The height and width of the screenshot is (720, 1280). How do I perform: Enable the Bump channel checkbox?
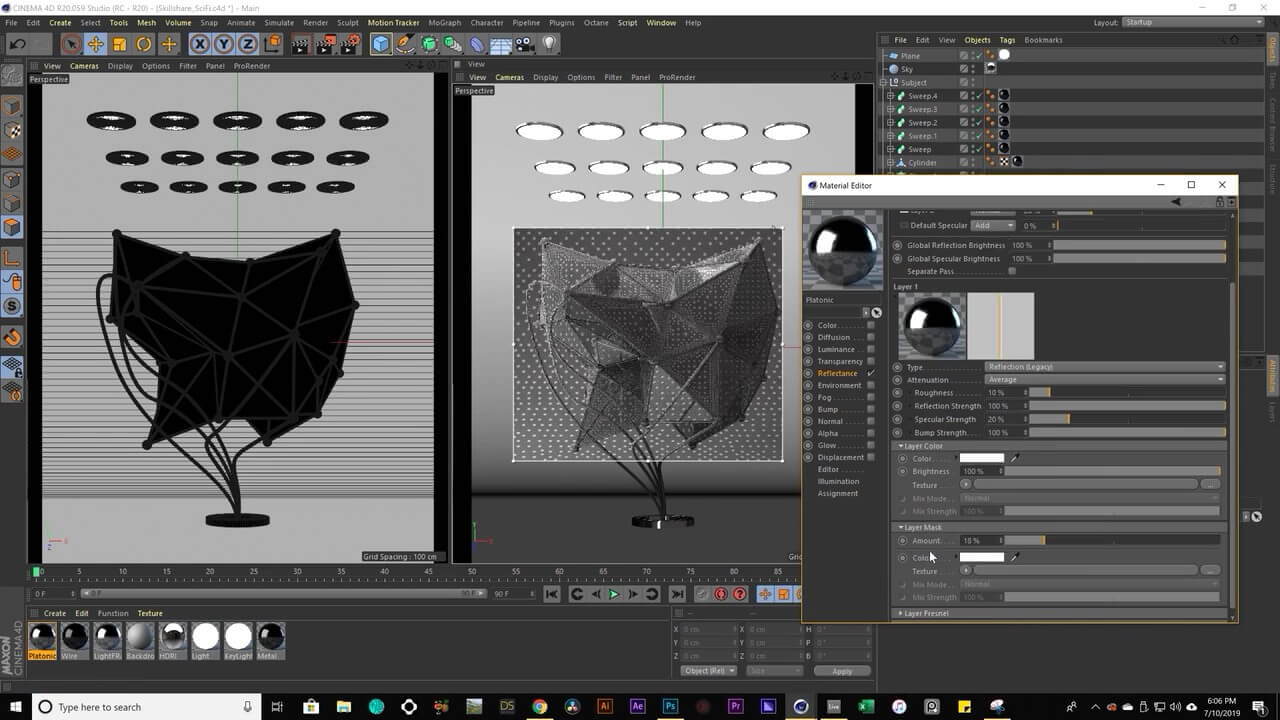(x=871, y=409)
